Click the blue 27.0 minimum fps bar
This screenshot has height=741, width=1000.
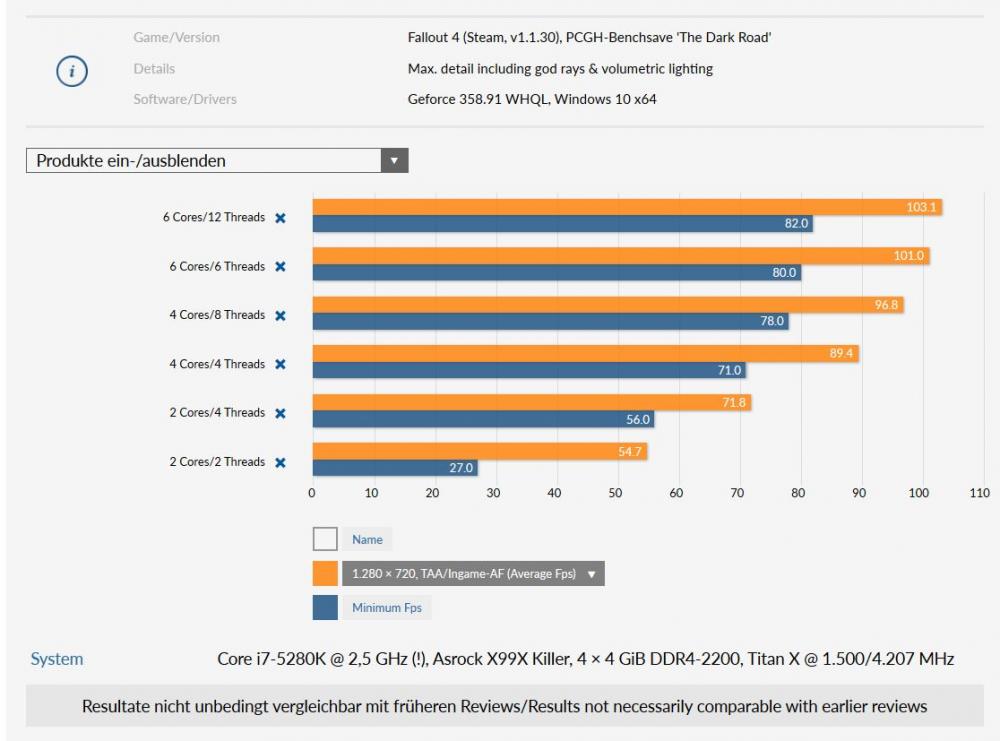[395, 467]
